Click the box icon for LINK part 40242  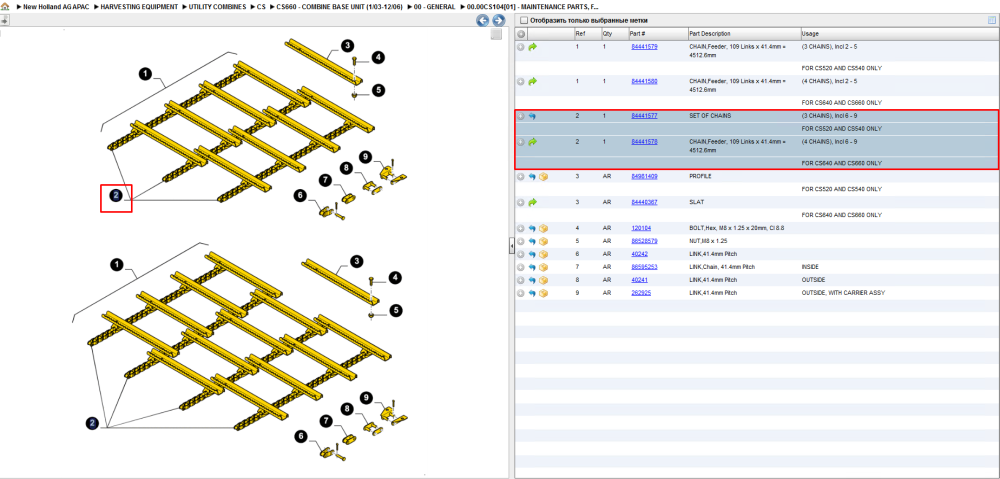point(543,254)
